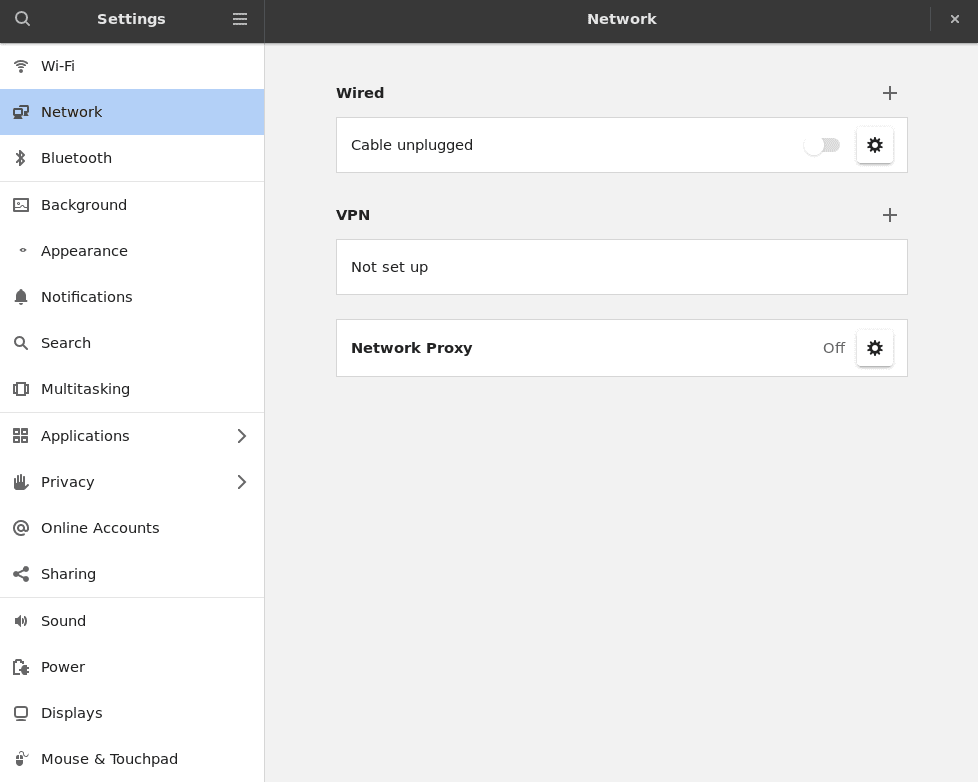978x782 pixels.
Task: Click the Notifications bell icon
Action: pos(20,297)
